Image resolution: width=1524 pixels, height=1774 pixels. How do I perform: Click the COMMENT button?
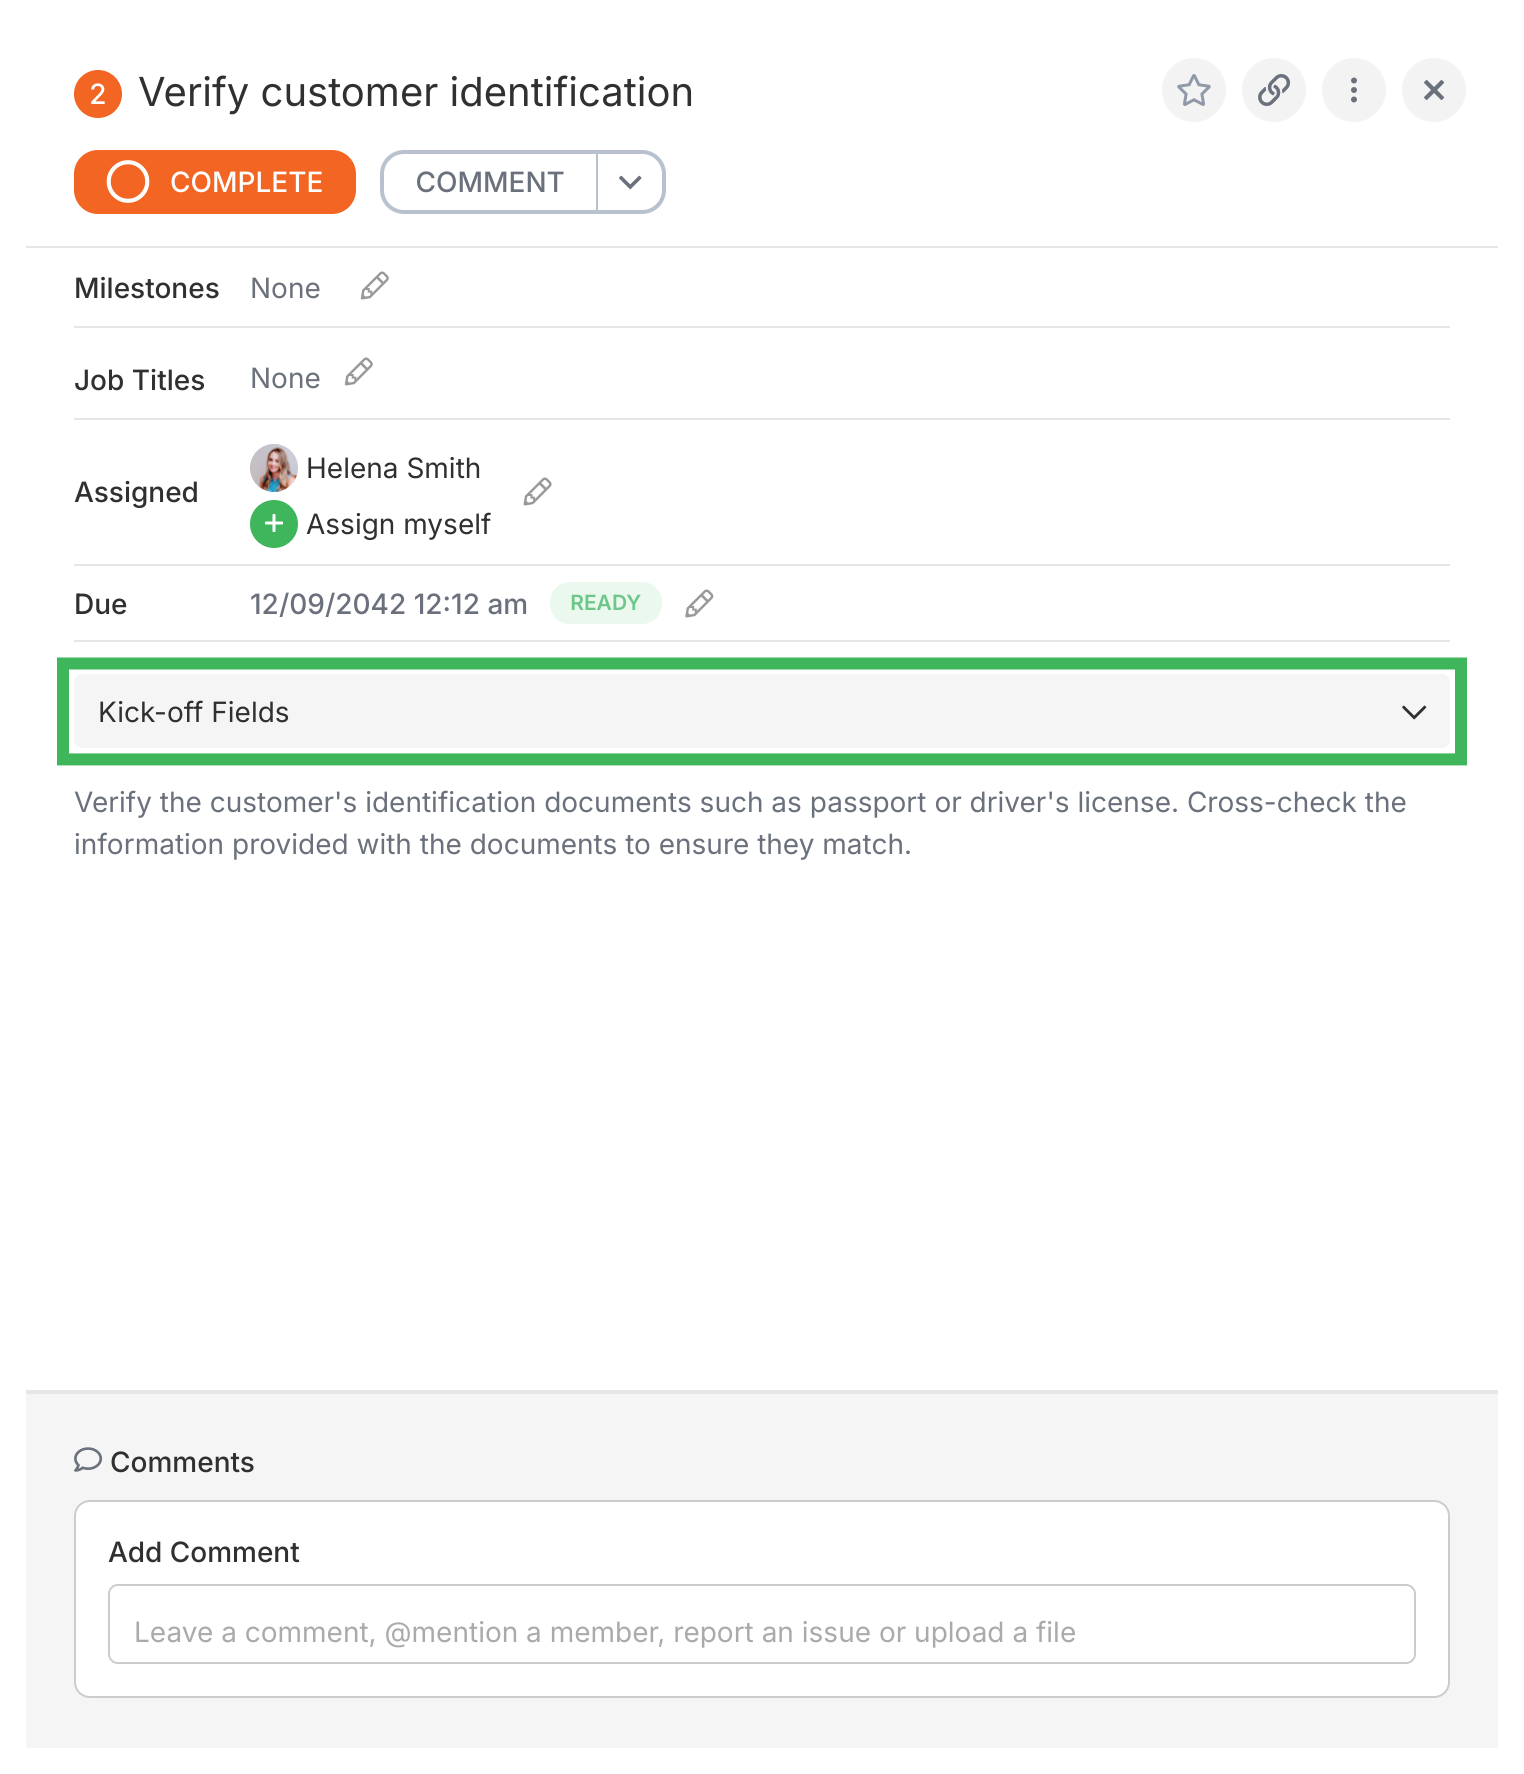point(488,182)
